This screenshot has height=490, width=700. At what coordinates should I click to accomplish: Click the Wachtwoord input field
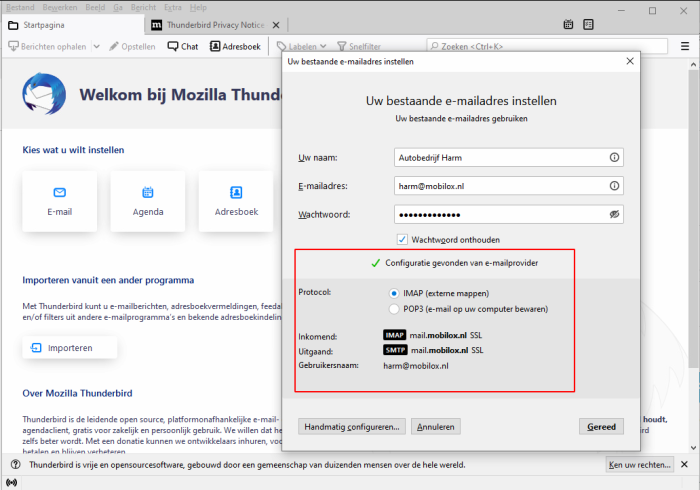[508, 215]
